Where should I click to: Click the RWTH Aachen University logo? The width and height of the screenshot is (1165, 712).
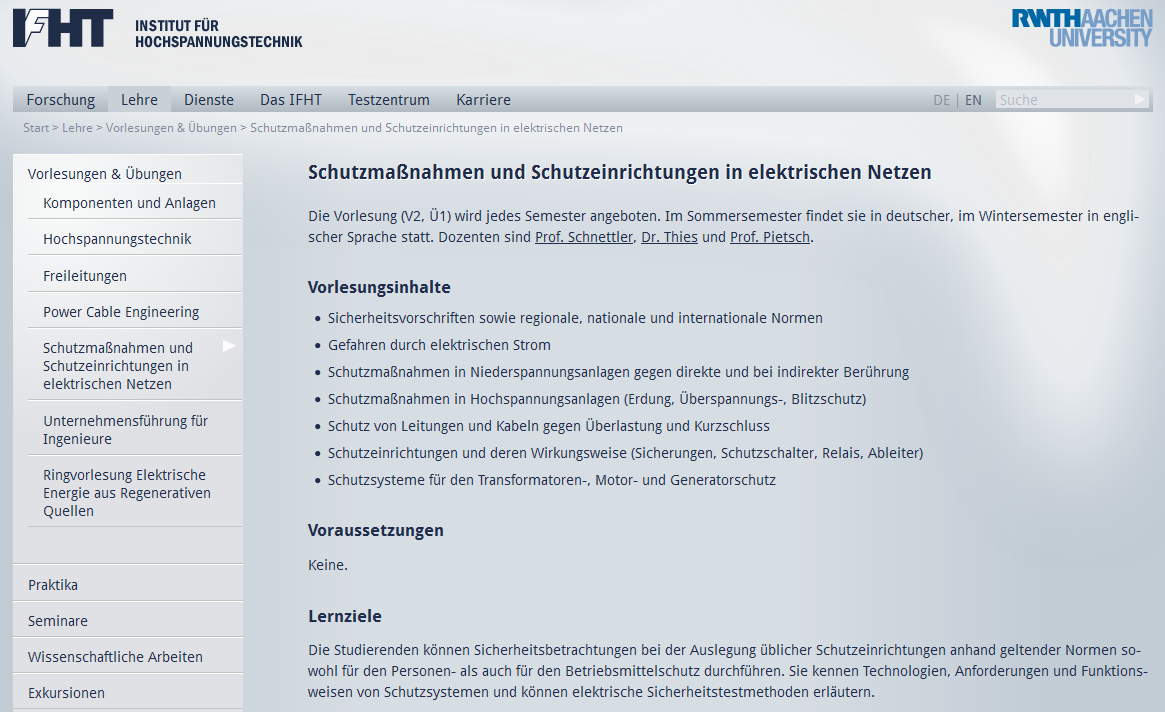1082,28
